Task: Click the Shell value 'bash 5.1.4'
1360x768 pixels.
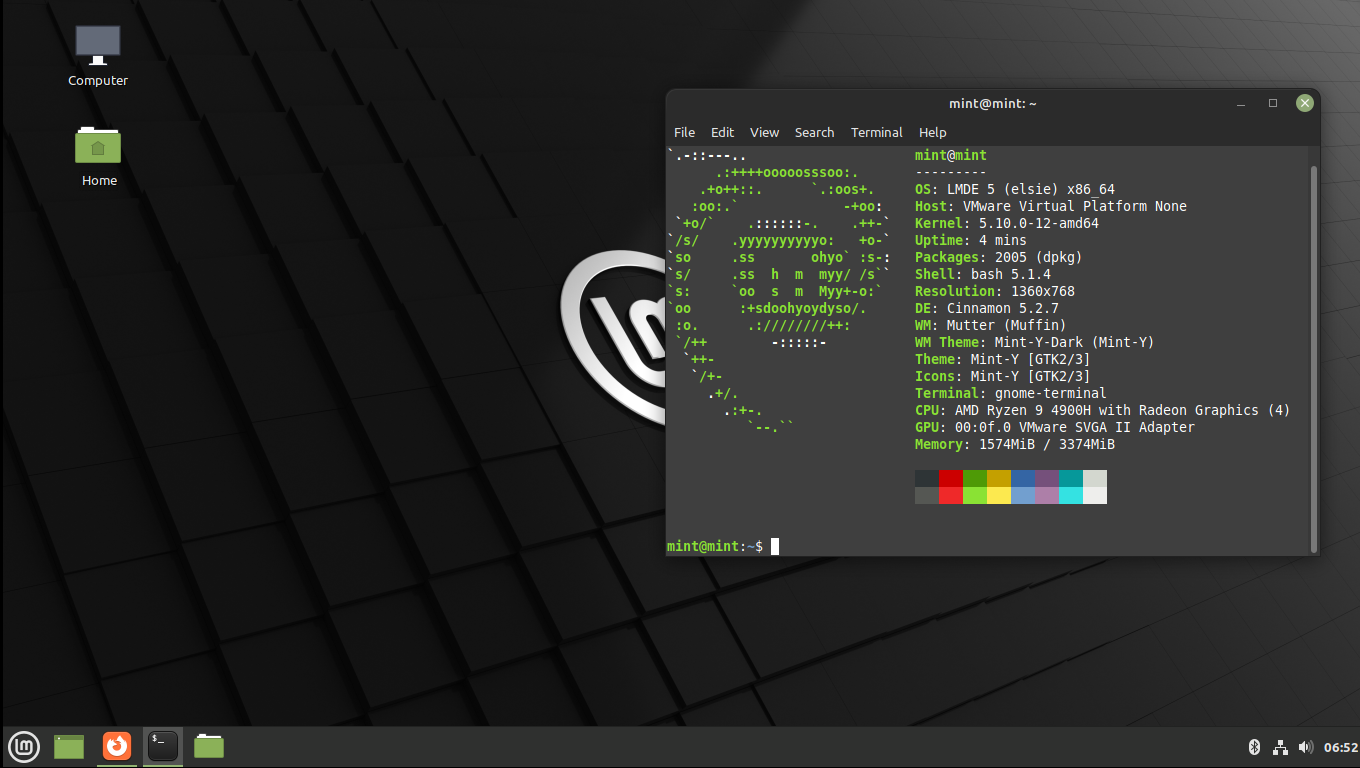Action: tap(1011, 274)
